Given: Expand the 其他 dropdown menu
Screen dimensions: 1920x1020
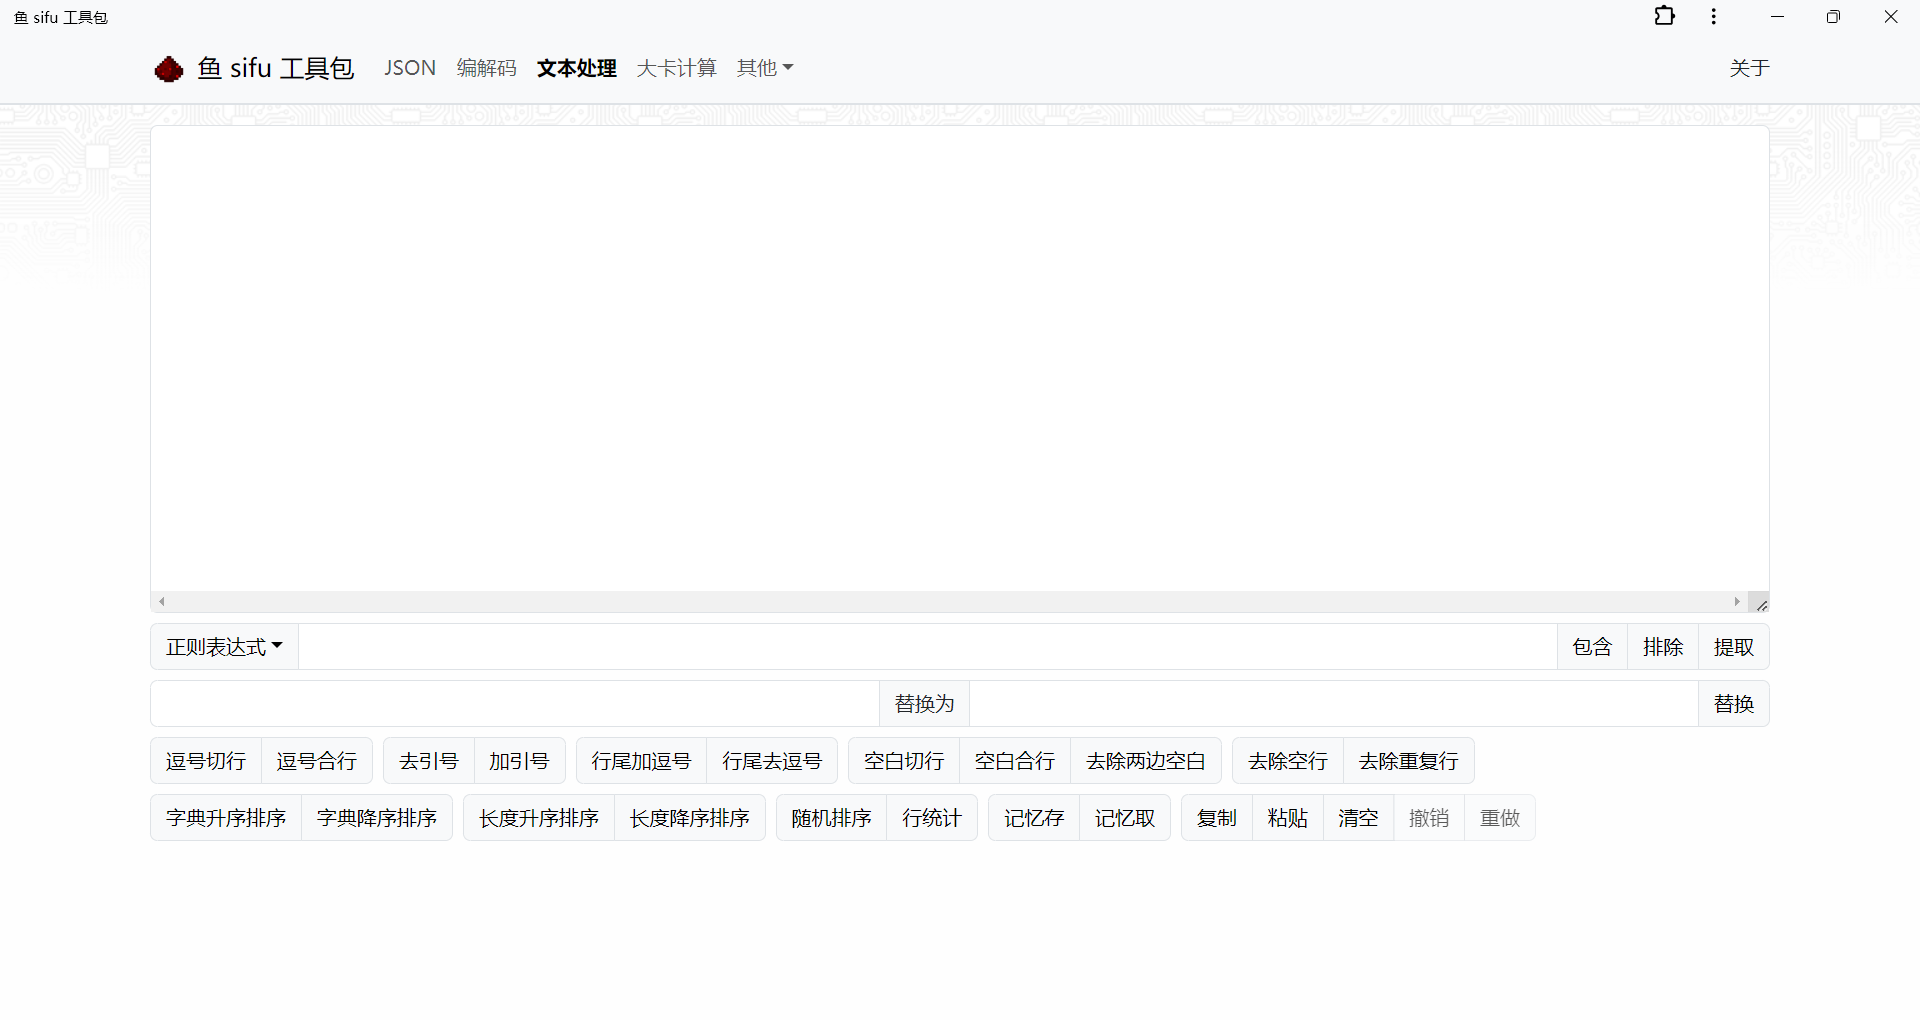Looking at the screenshot, I should 765,68.
